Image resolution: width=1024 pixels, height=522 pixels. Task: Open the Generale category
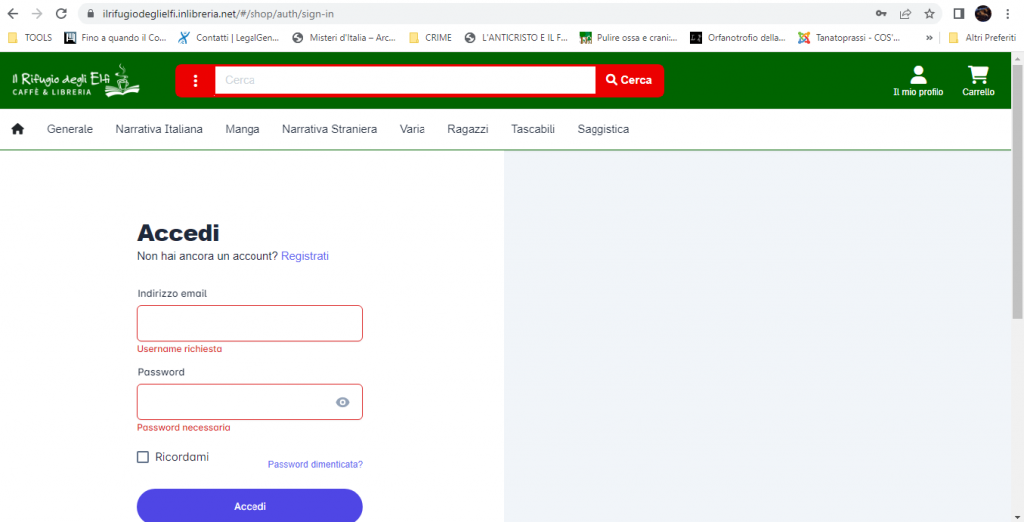(x=70, y=129)
